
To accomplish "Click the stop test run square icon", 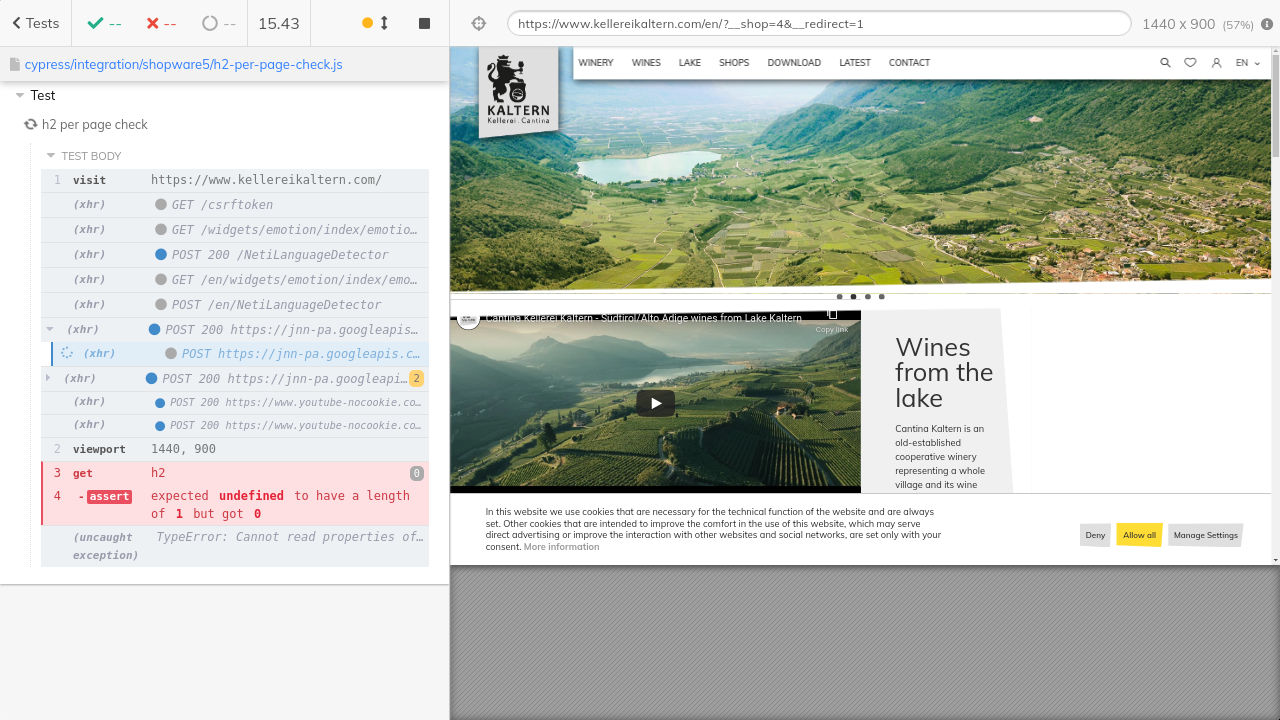I will coord(424,23).
